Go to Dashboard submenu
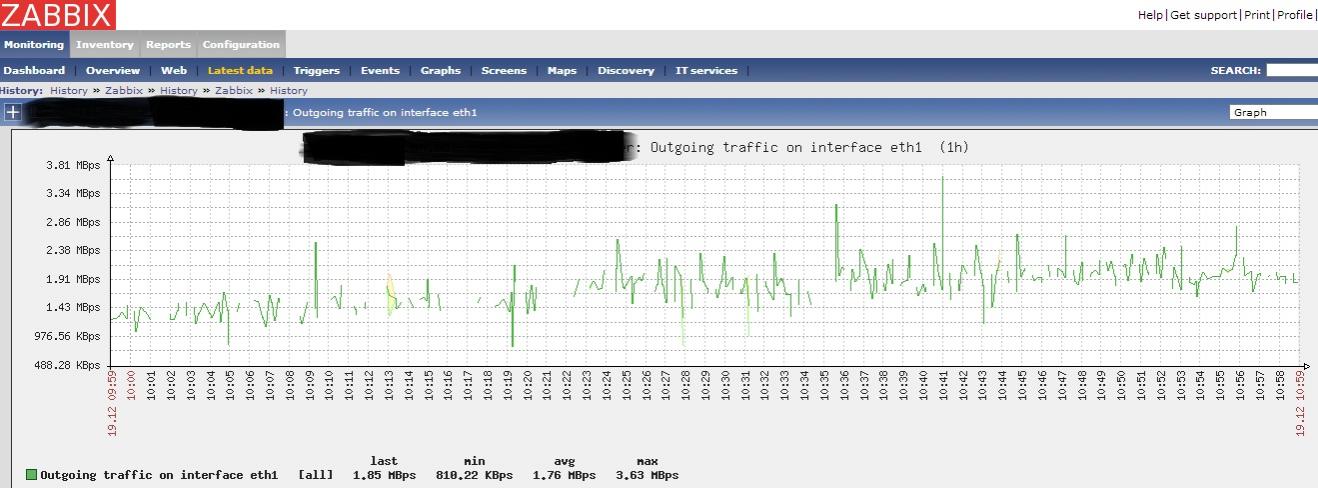 coord(34,70)
